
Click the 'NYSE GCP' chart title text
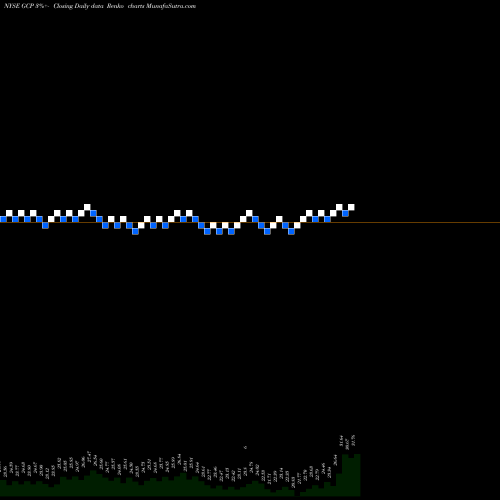pos(18,6)
